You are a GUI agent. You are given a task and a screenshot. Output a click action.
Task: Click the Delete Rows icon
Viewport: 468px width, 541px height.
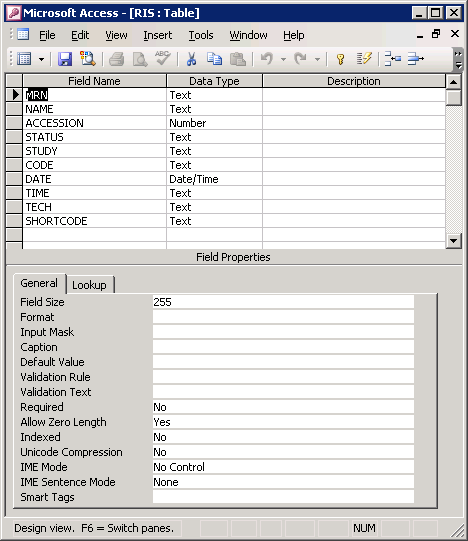tap(416, 59)
